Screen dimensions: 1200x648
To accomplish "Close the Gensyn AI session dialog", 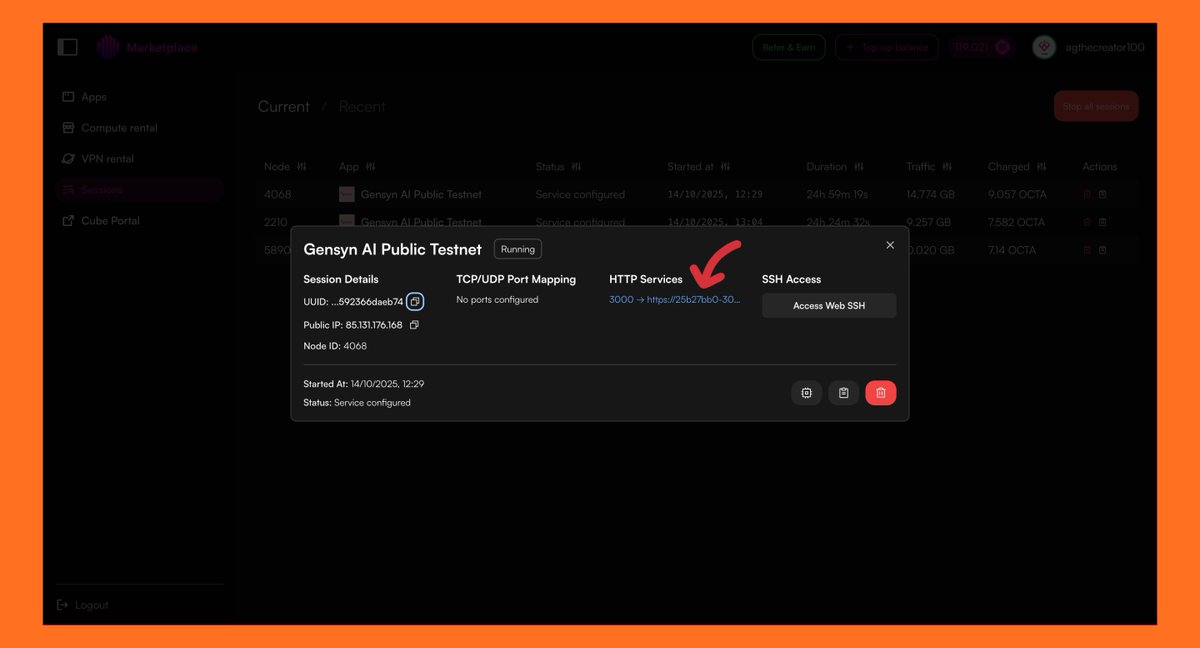I will coord(890,245).
